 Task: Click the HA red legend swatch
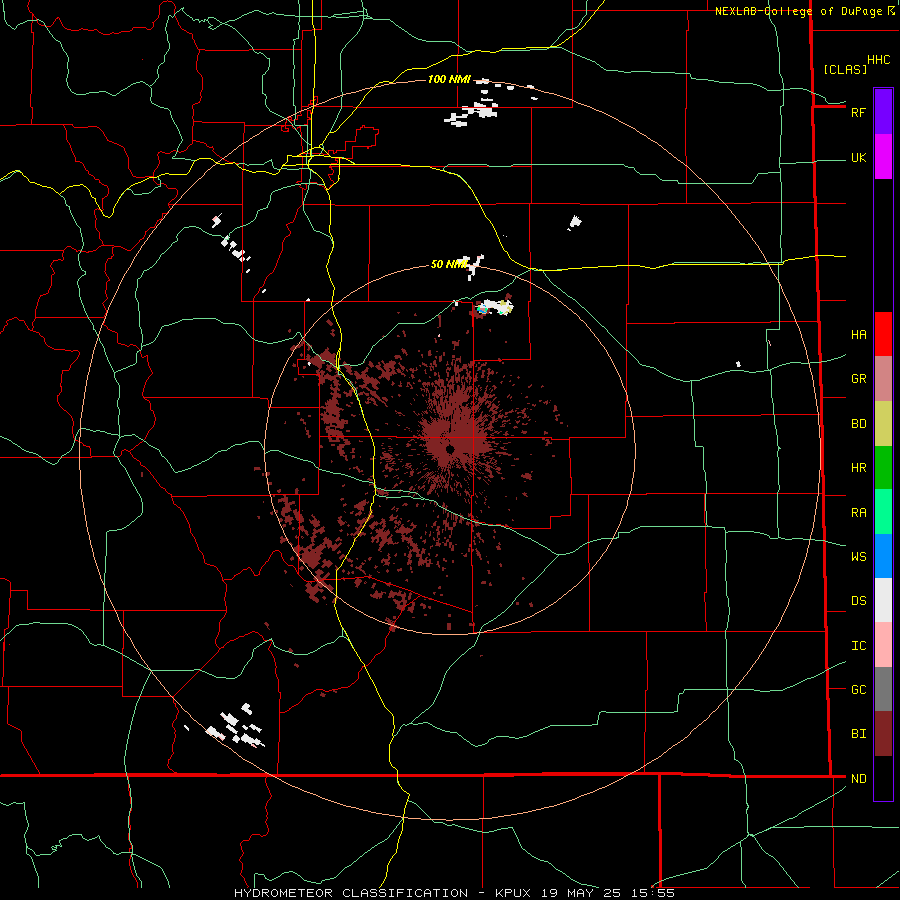(x=883, y=334)
